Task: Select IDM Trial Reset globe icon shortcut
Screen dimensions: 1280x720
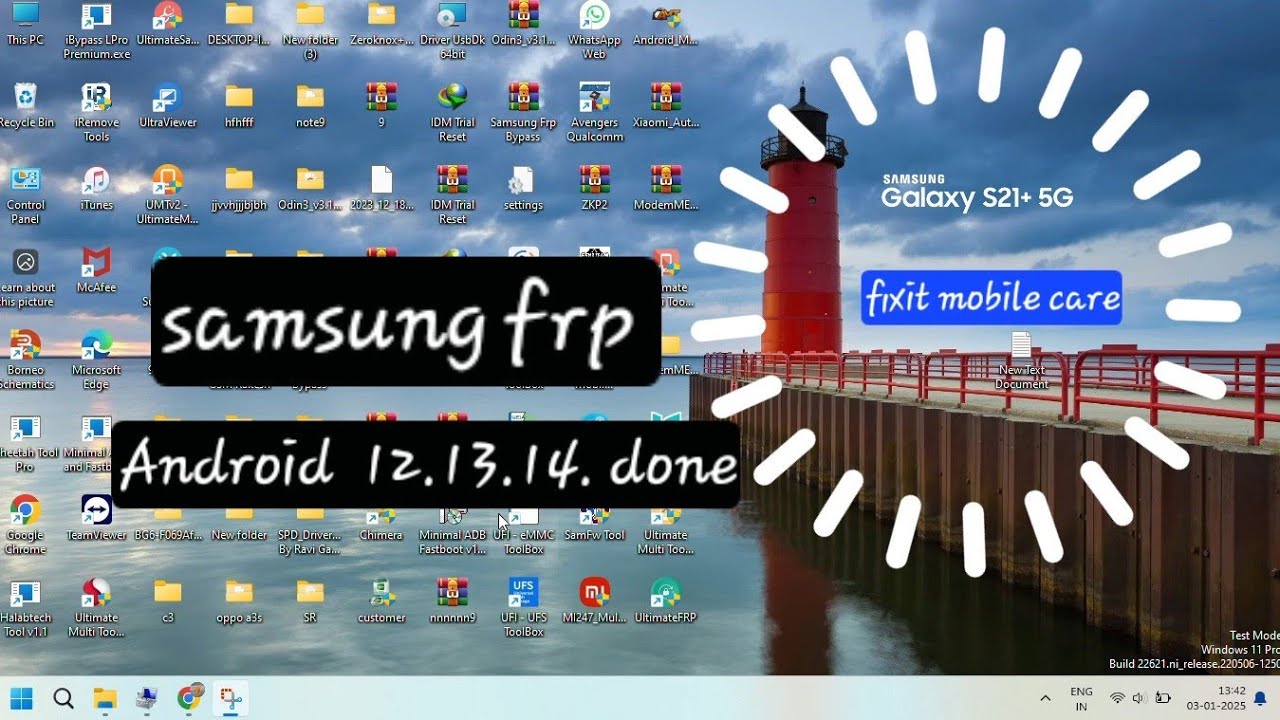Action: pos(452,112)
